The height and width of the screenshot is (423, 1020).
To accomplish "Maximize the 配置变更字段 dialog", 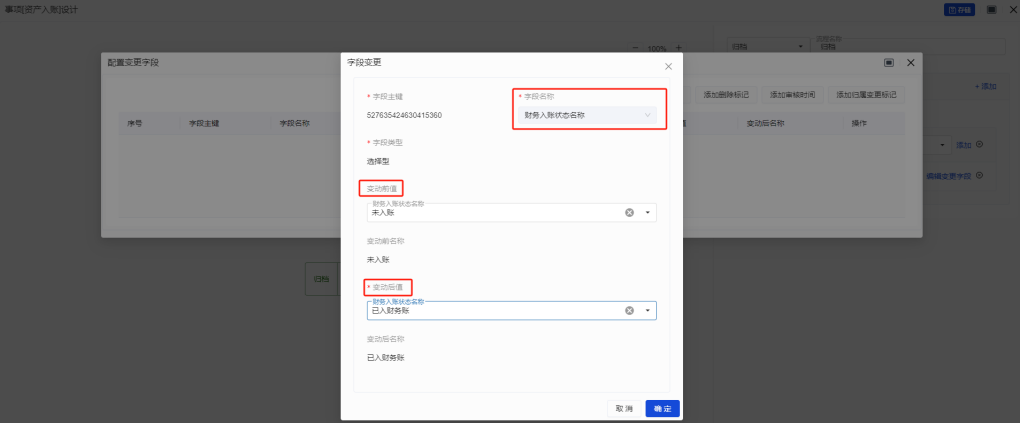I will tap(888, 63).
